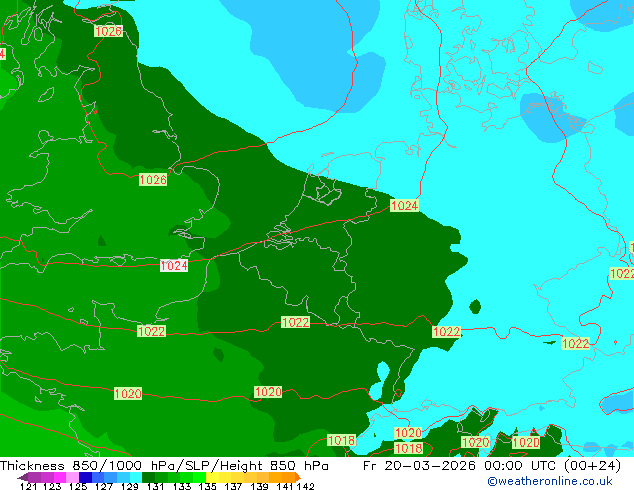
Task: Click the legend value 121
Action: (28, 486)
